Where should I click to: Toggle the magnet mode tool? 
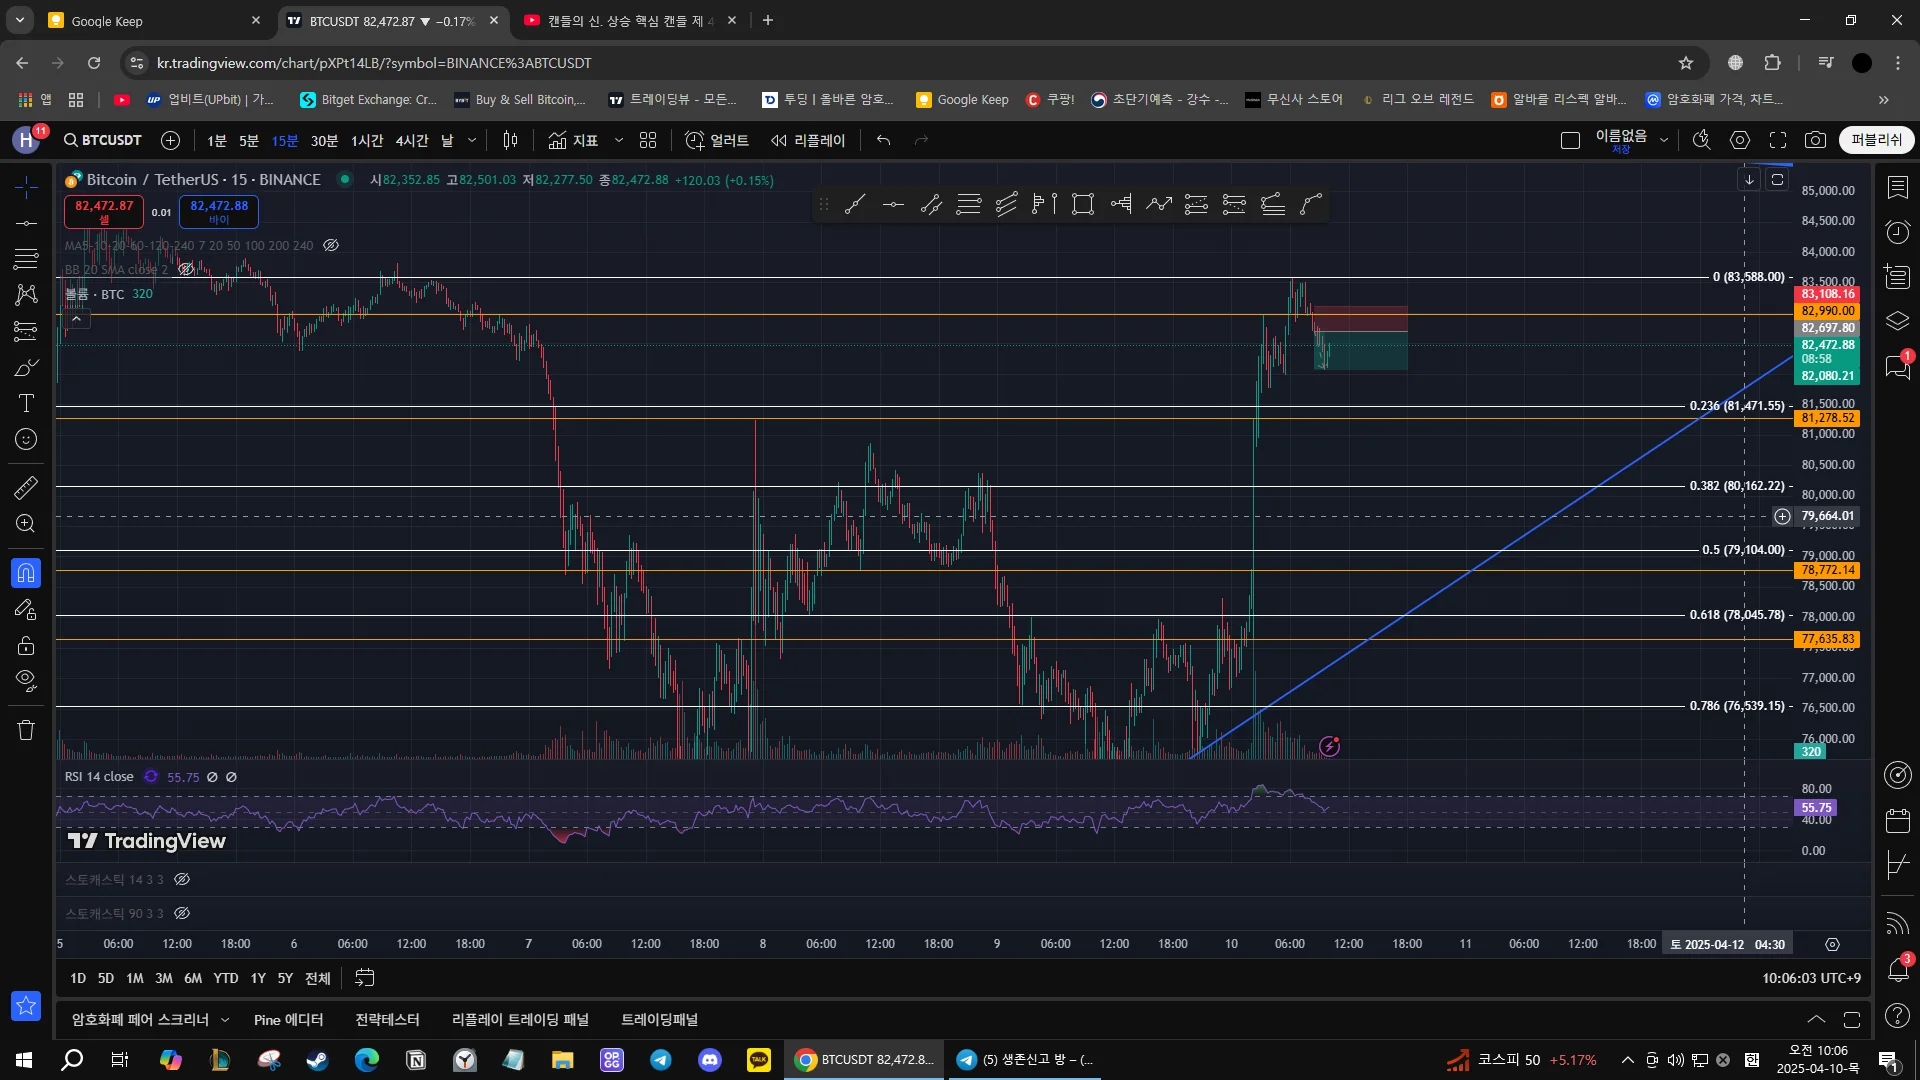click(x=26, y=573)
